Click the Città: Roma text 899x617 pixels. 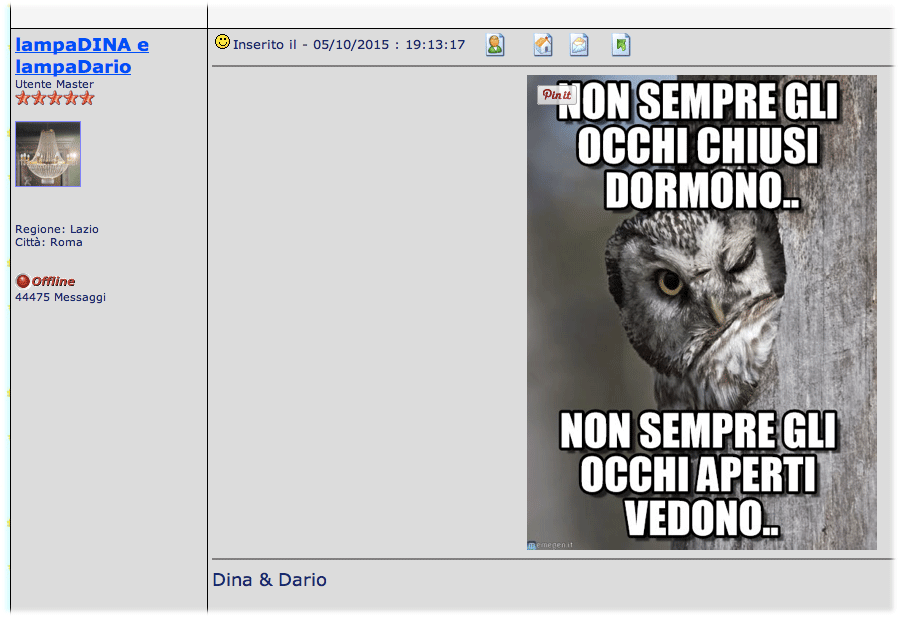(49, 242)
